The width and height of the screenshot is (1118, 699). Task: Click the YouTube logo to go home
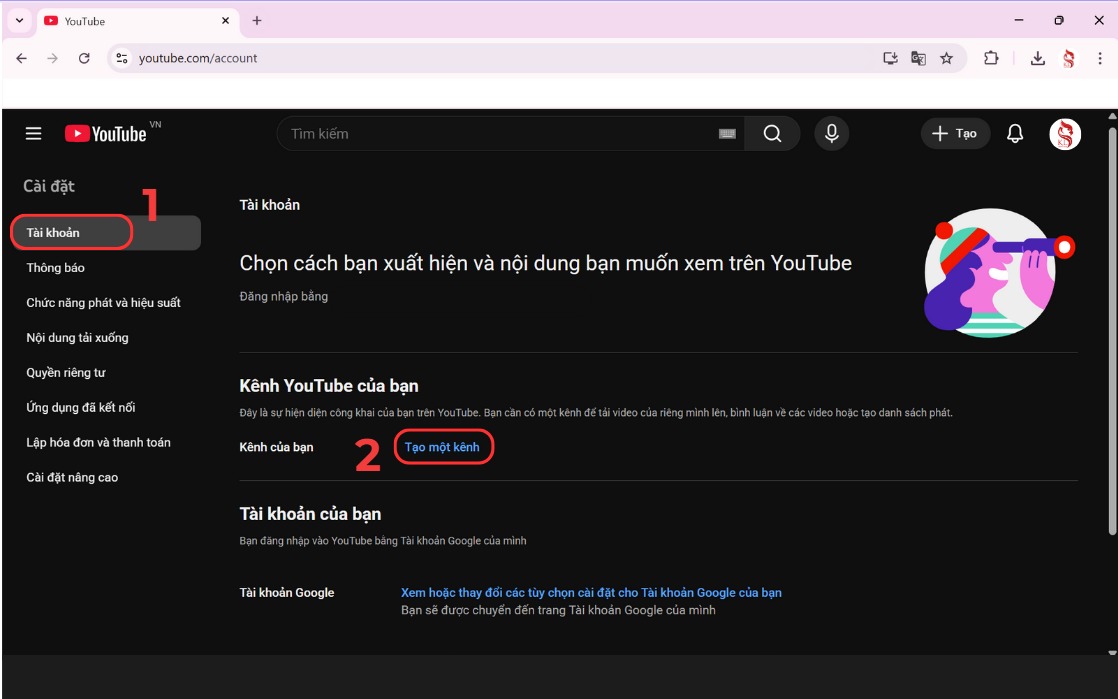[106, 133]
